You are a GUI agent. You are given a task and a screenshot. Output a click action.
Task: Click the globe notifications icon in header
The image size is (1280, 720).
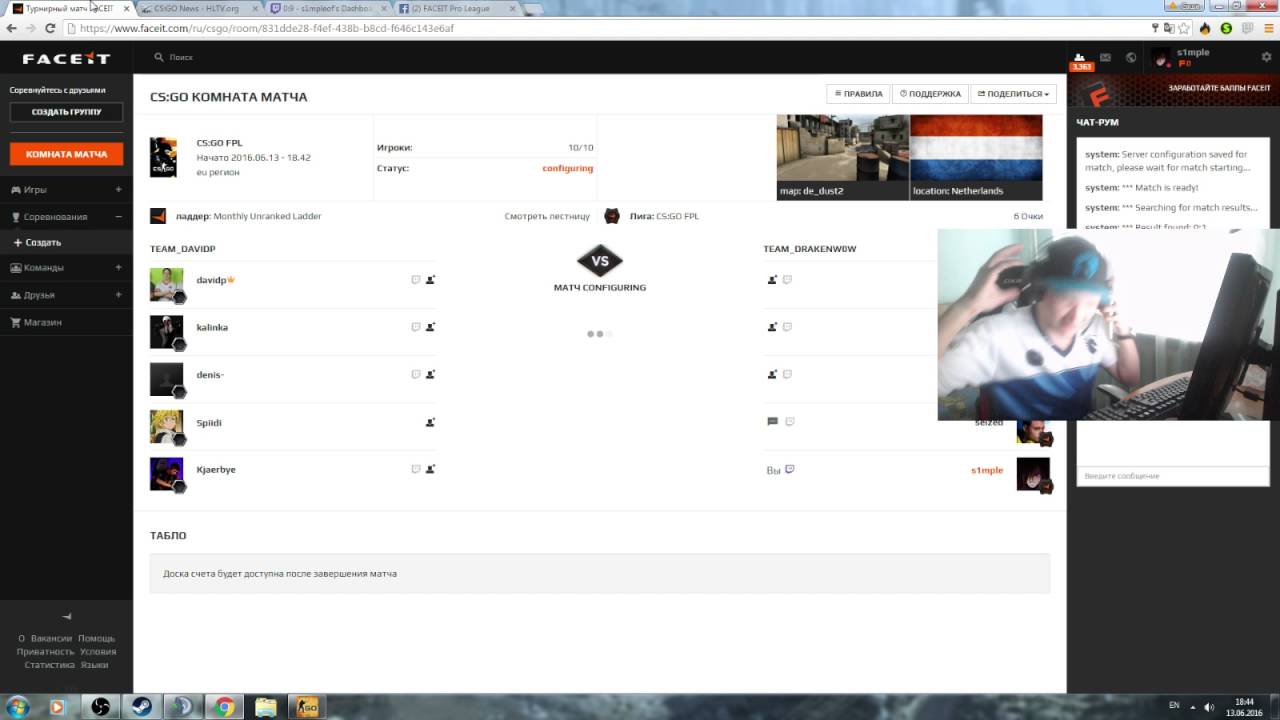click(x=1131, y=58)
